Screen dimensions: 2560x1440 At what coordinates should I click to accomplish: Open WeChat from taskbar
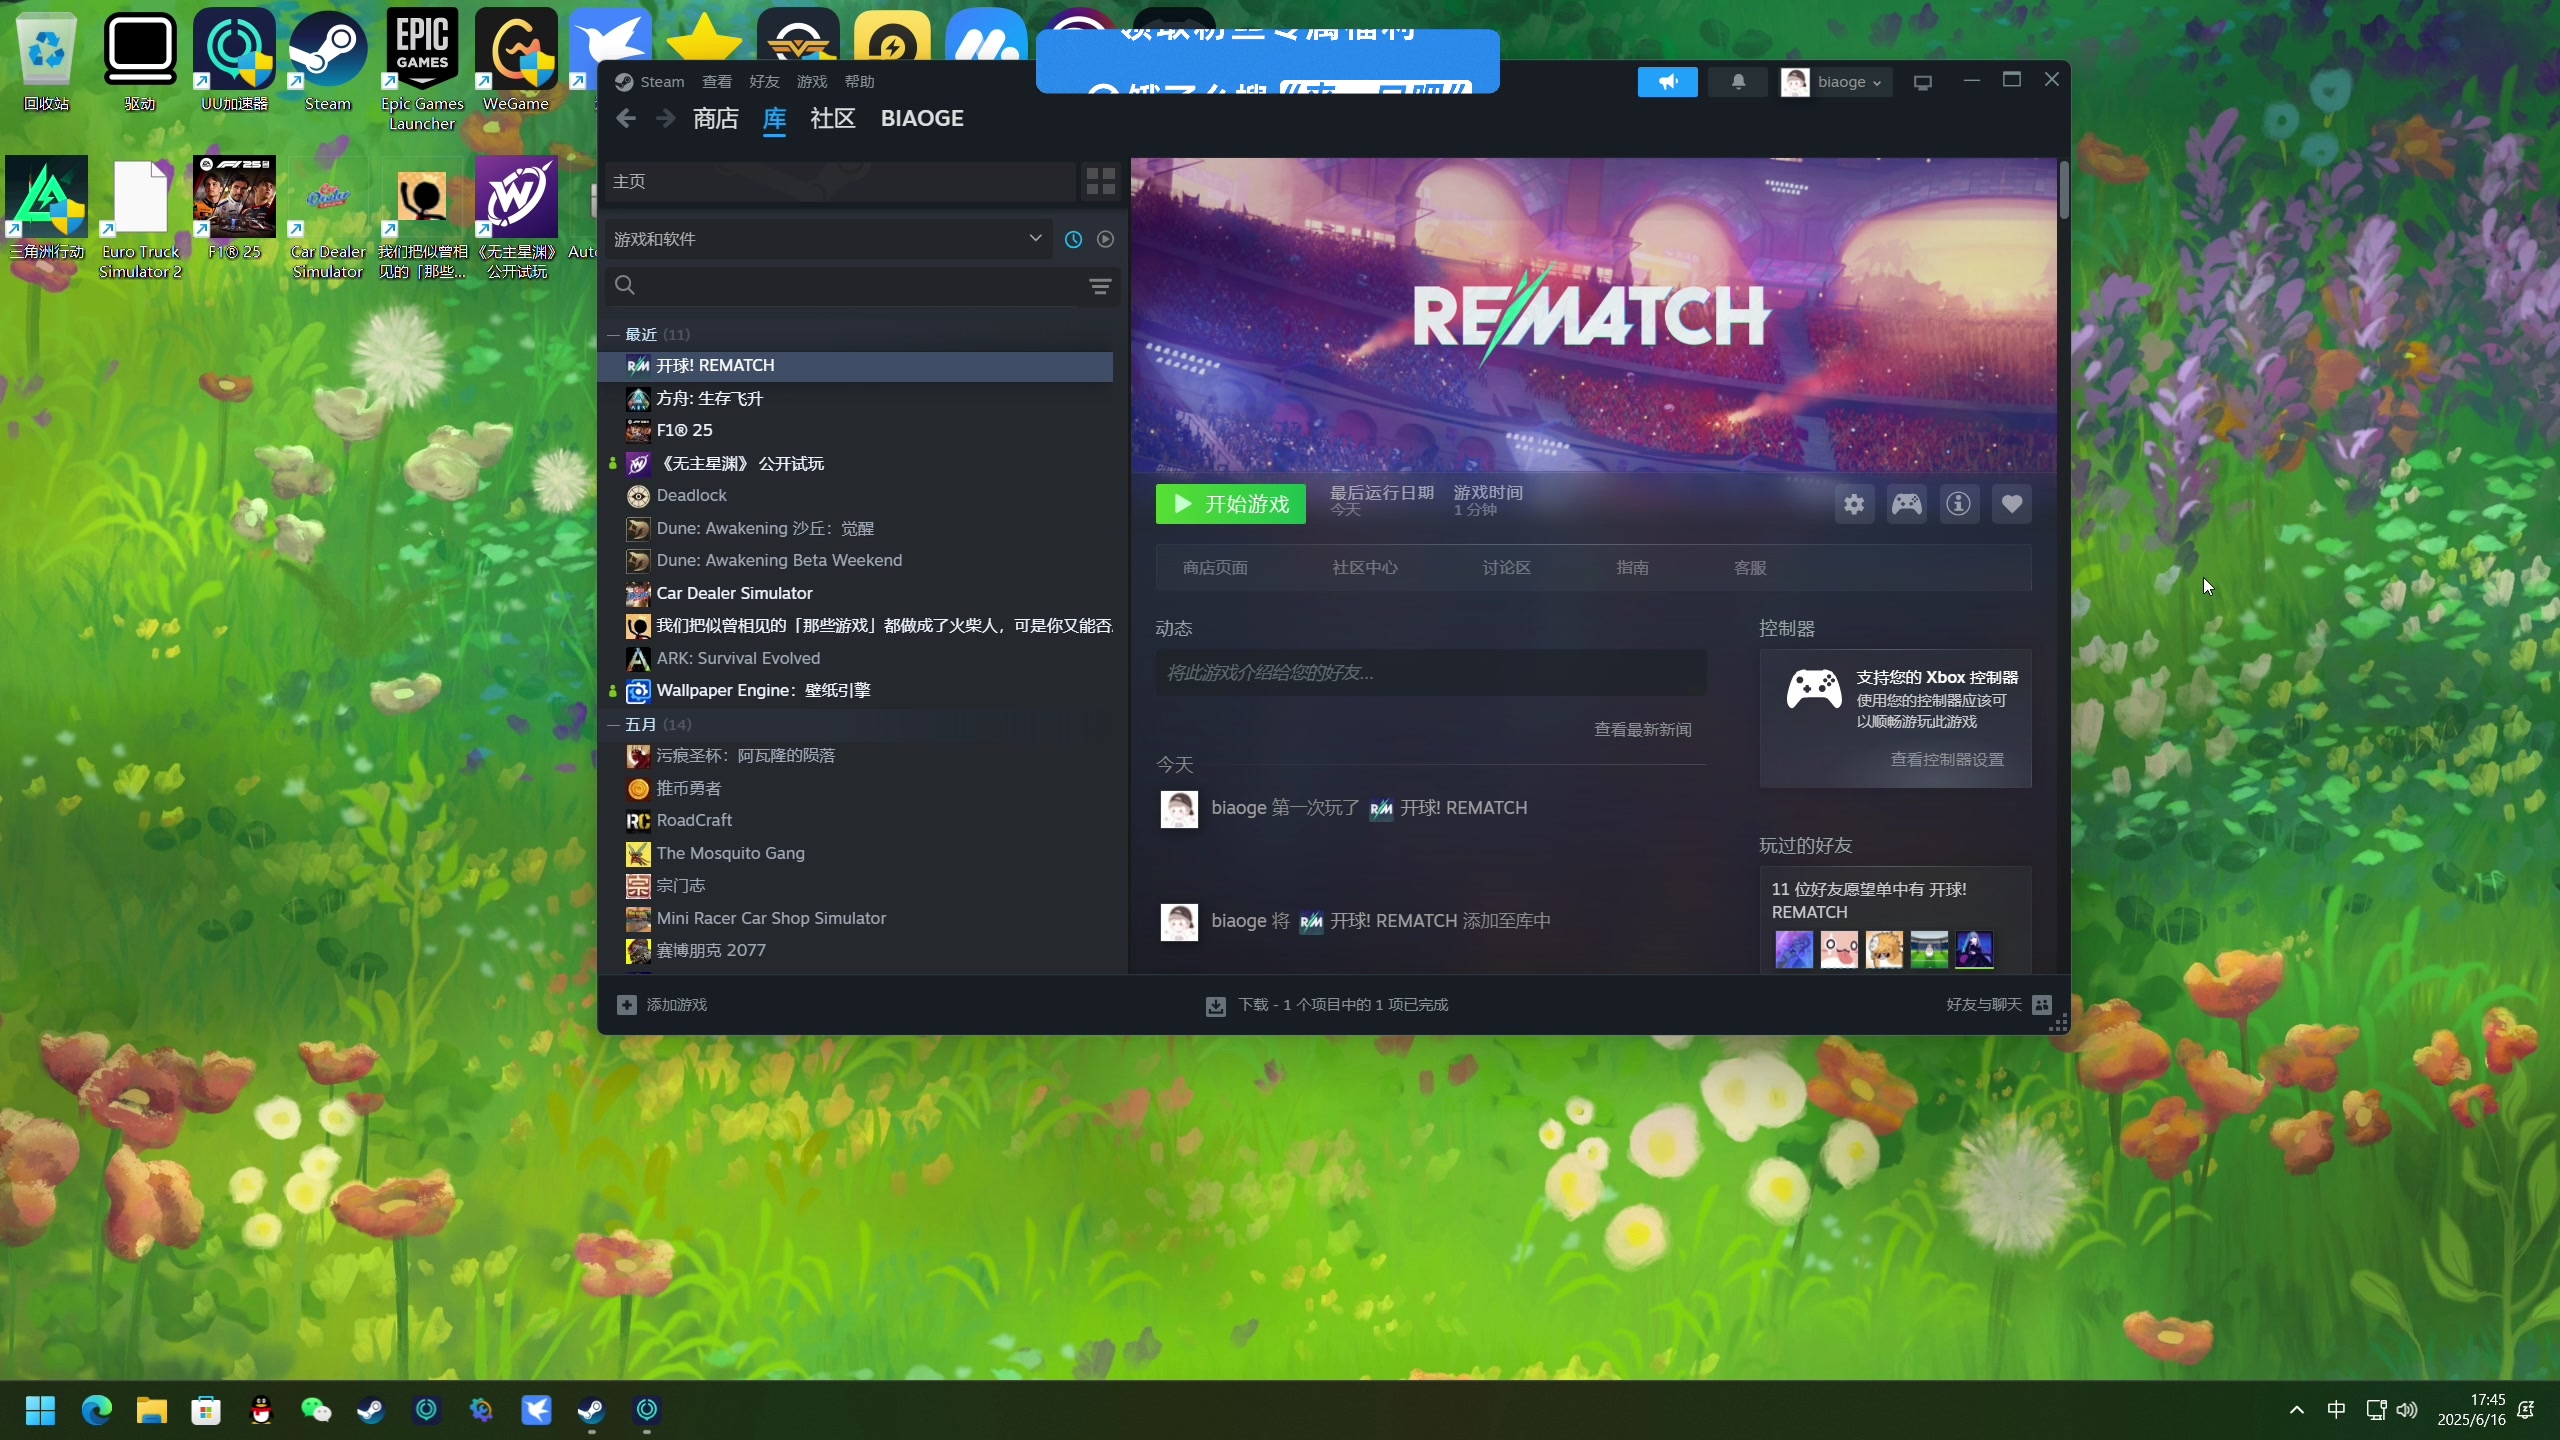[x=316, y=1411]
